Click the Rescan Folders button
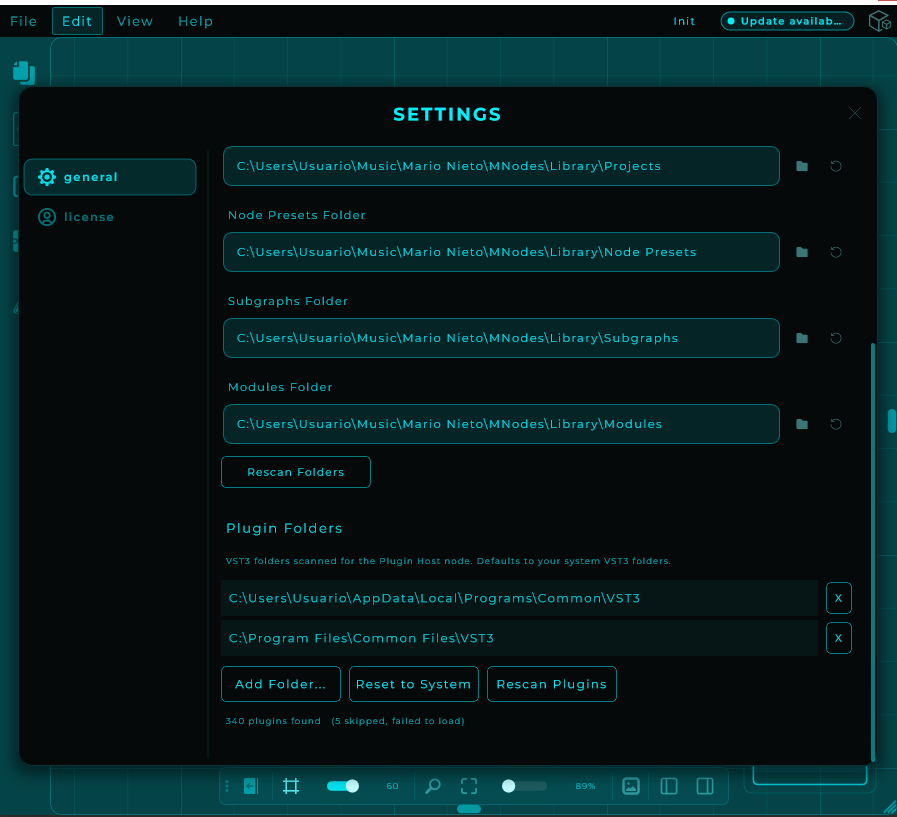 tap(296, 472)
